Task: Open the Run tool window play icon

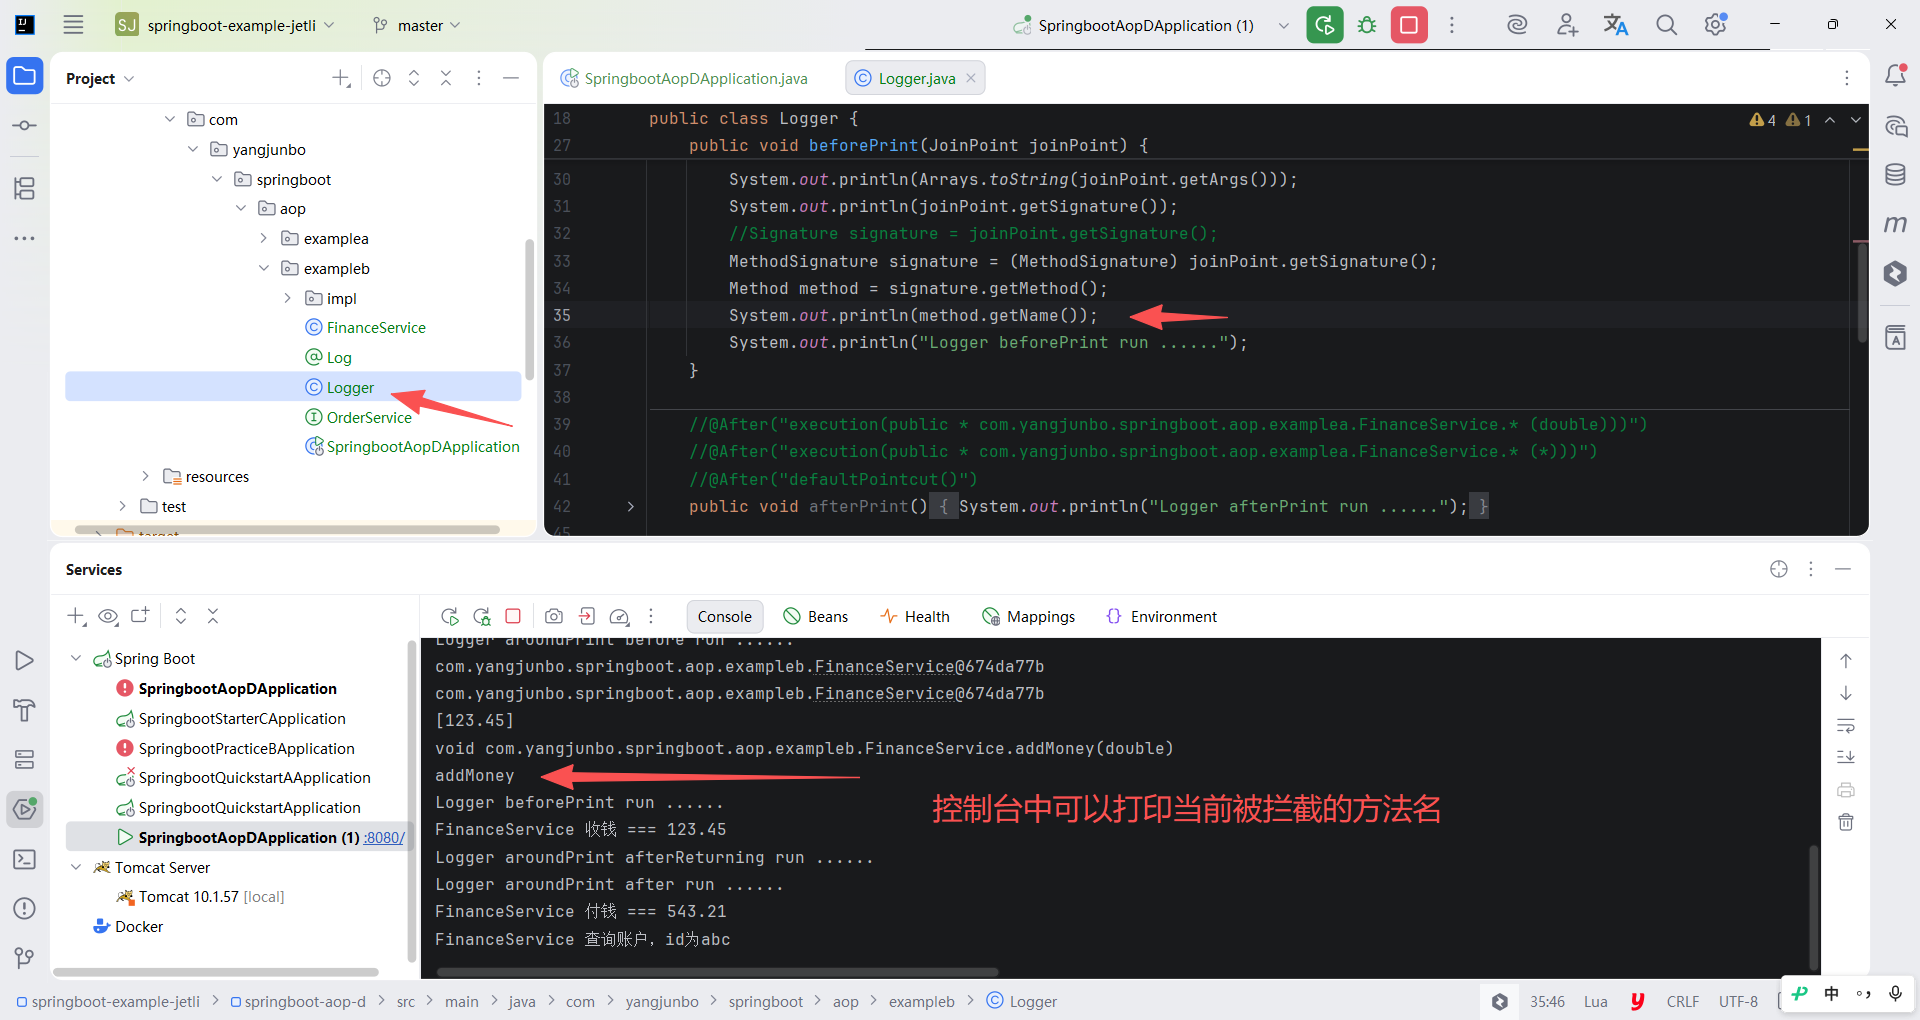Action: pos(25,660)
